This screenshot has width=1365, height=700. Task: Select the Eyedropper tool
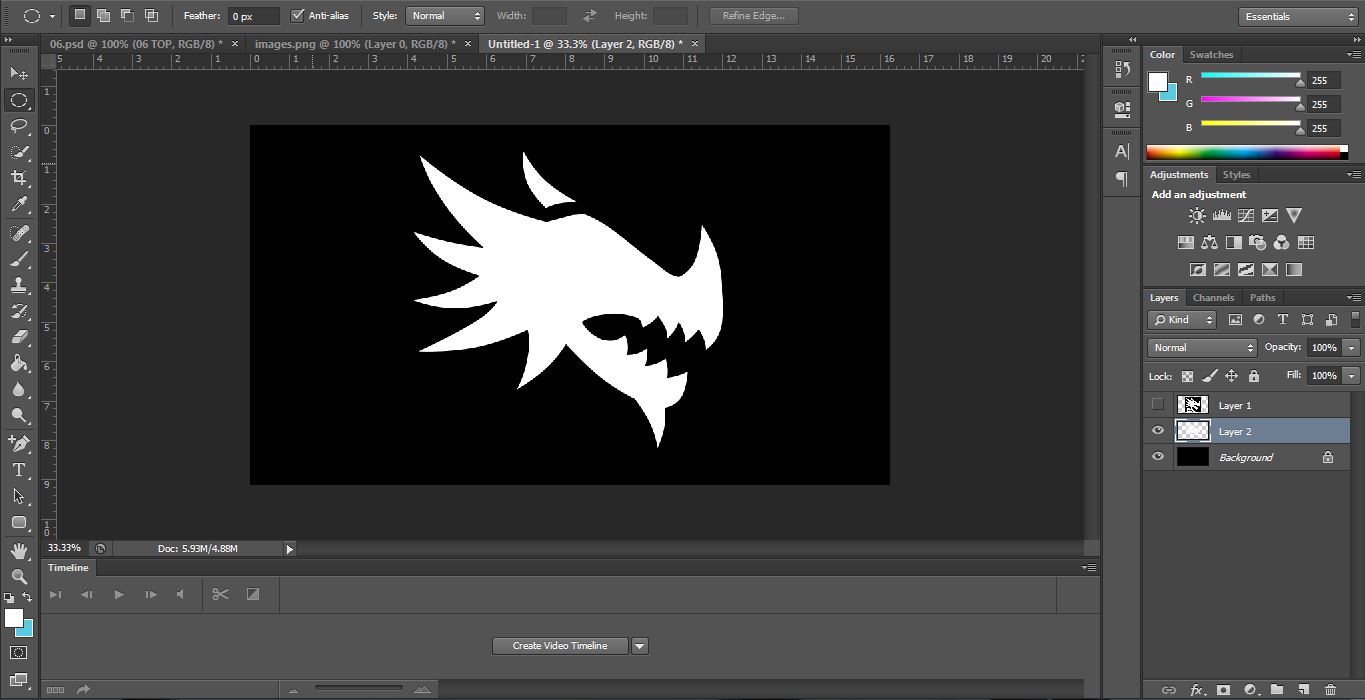pos(19,205)
